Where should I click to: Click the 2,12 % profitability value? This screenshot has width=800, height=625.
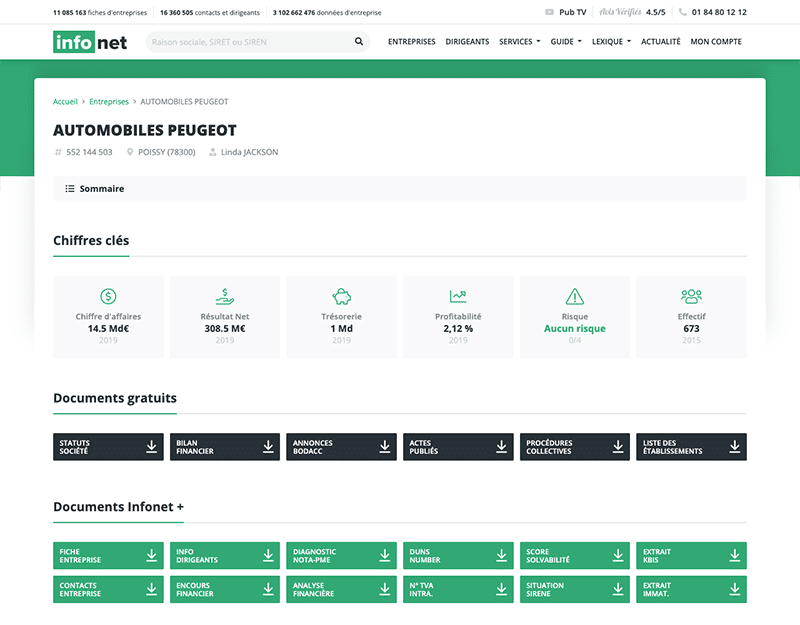pos(458,329)
